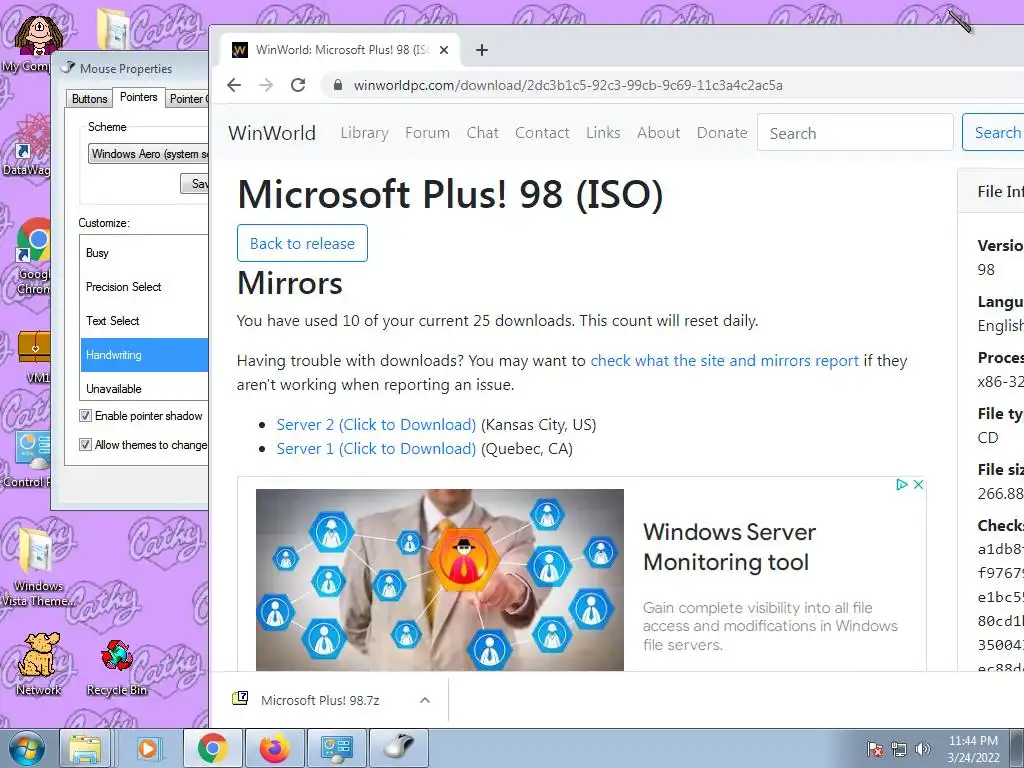Viewport: 1024px width, 768px height.
Task: Toggle Allow themes to change checkbox
Action: pos(85,444)
